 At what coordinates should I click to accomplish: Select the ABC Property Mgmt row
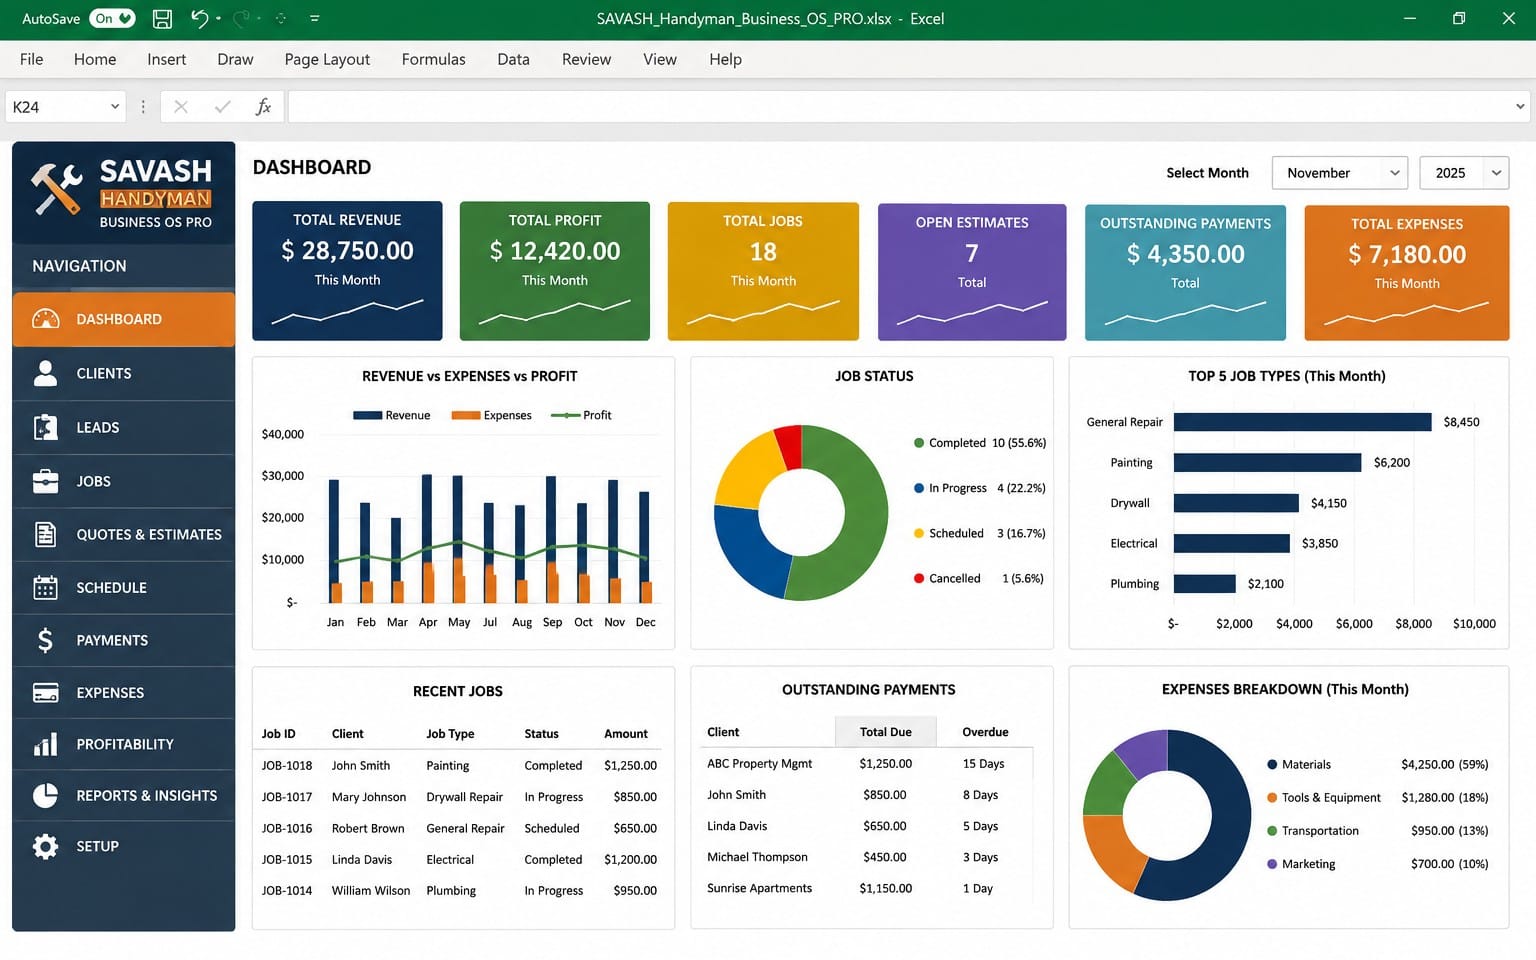[868, 763]
